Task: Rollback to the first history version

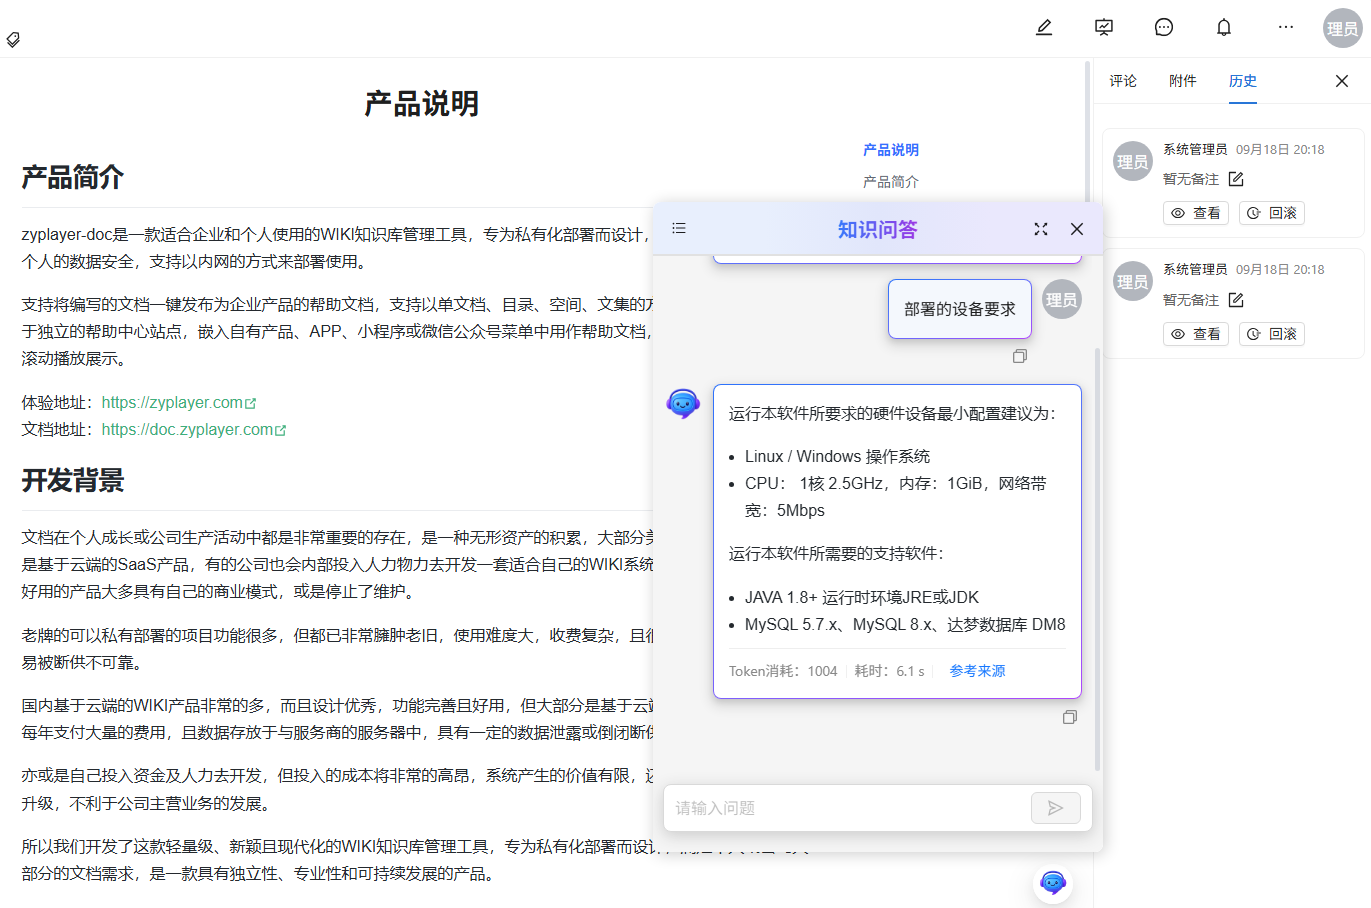Action: click(1272, 213)
